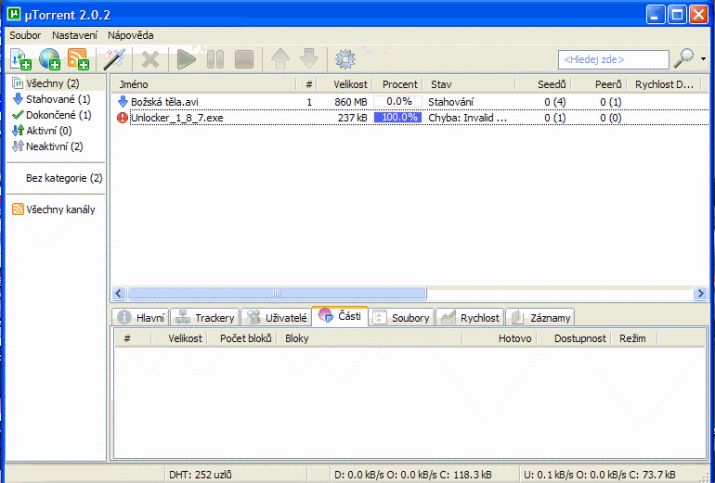The image size is (715, 483).
Task: Sort by Procent column header
Action: 397,84
